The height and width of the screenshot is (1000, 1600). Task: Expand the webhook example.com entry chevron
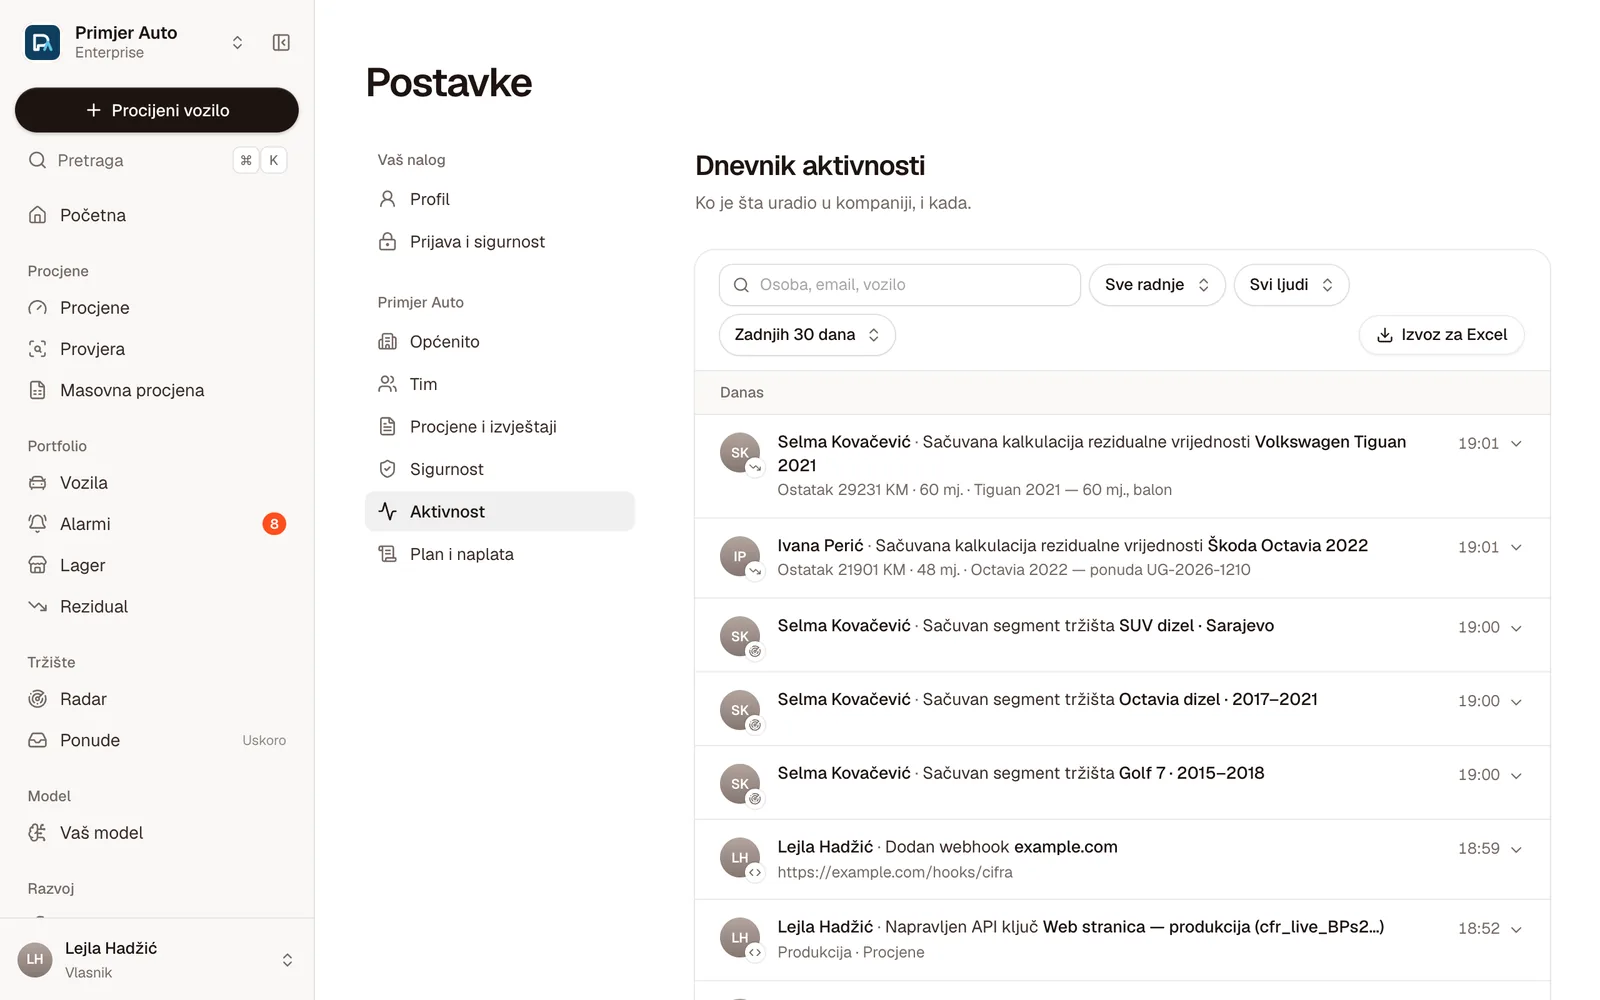tap(1516, 849)
